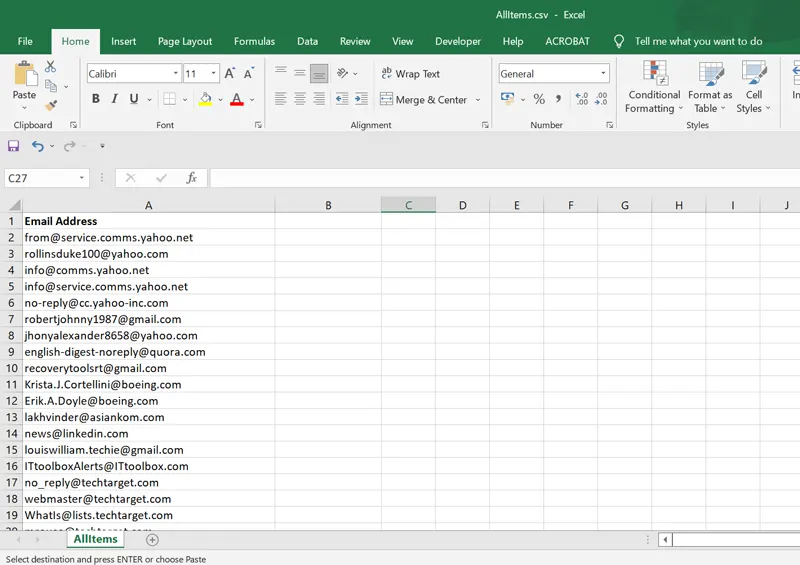Image resolution: width=800 pixels, height=565 pixels.
Task: Click Increase Font Size icon
Action: point(230,73)
